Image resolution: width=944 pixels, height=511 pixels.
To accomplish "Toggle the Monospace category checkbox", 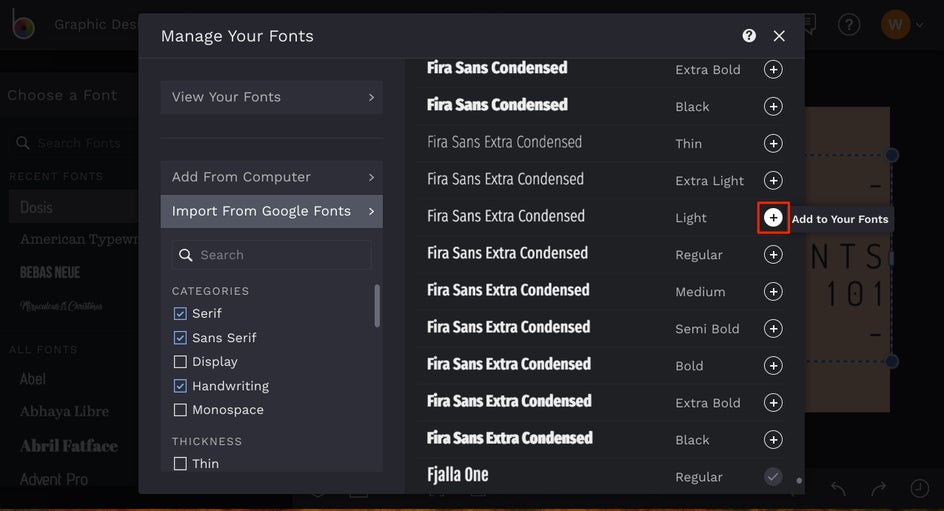I will coord(180,410).
